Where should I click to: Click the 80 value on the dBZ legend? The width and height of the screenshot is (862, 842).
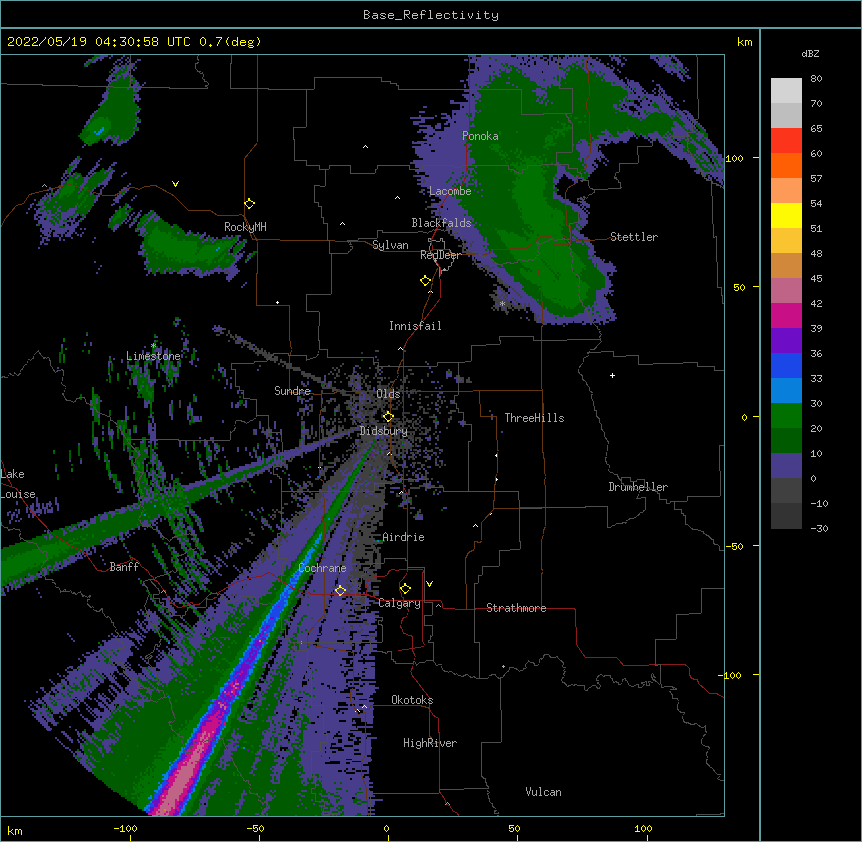pos(816,79)
